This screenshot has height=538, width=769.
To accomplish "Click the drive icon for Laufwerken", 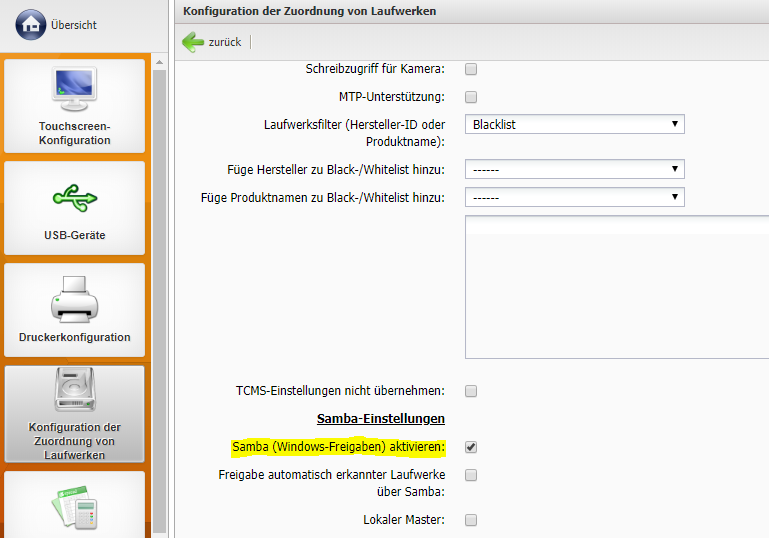I will [74, 392].
